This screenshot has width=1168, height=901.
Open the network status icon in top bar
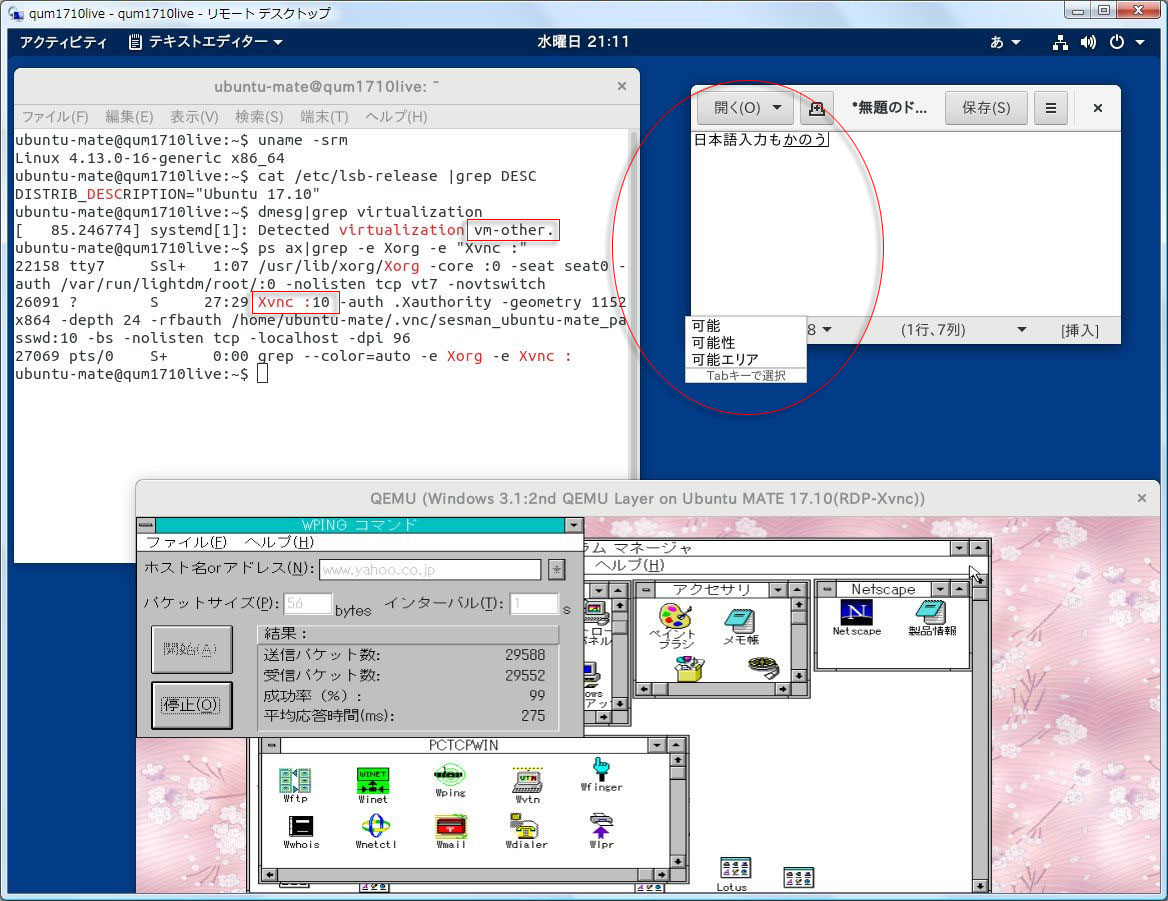click(x=1060, y=42)
